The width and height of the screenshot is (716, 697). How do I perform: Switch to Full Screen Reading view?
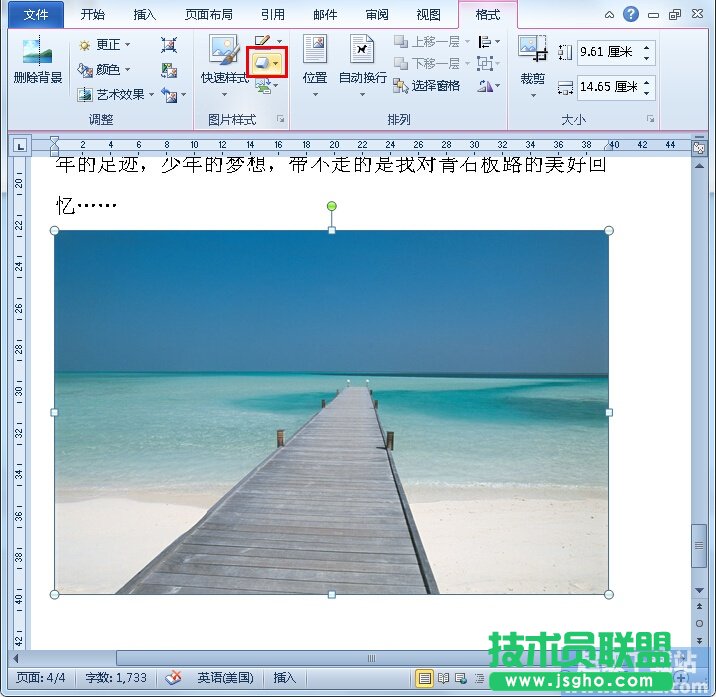444,678
